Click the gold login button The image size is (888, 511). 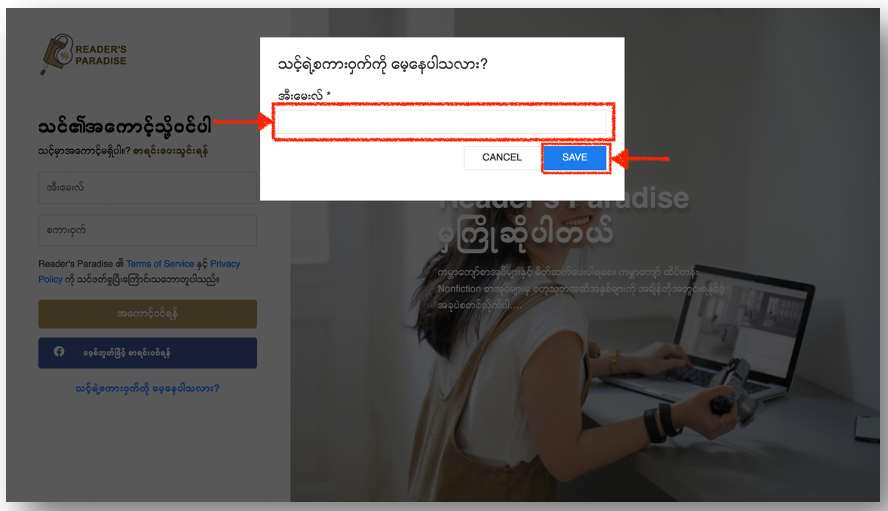click(x=147, y=314)
